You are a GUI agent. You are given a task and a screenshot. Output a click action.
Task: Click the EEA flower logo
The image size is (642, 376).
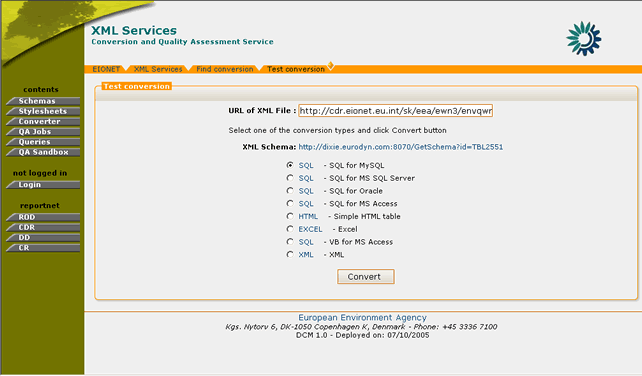(583, 39)
